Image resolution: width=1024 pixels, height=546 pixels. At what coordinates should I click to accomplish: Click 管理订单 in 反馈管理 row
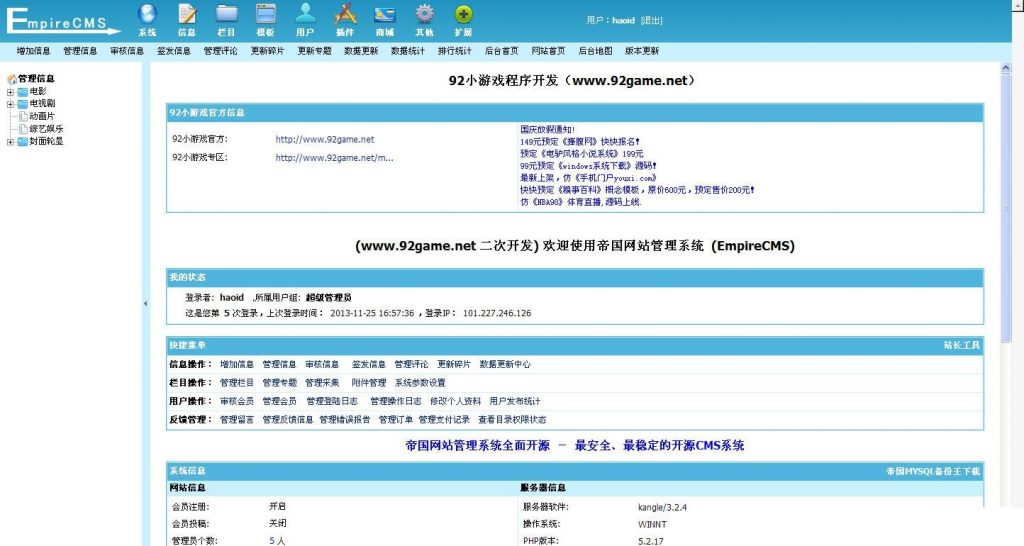[396, 420]
